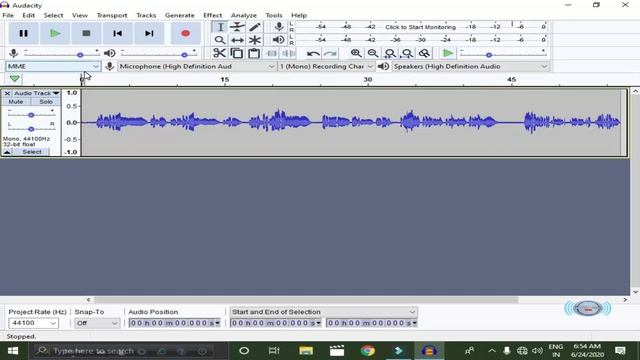Open the Tools menu
The image size is (640, 360).
click(274, 15)
